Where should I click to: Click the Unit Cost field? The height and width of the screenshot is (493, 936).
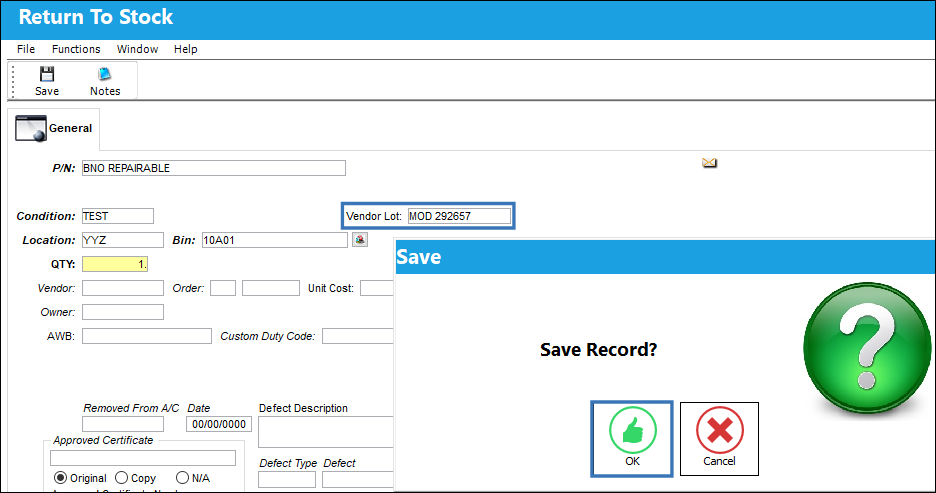tap(377, 288)
